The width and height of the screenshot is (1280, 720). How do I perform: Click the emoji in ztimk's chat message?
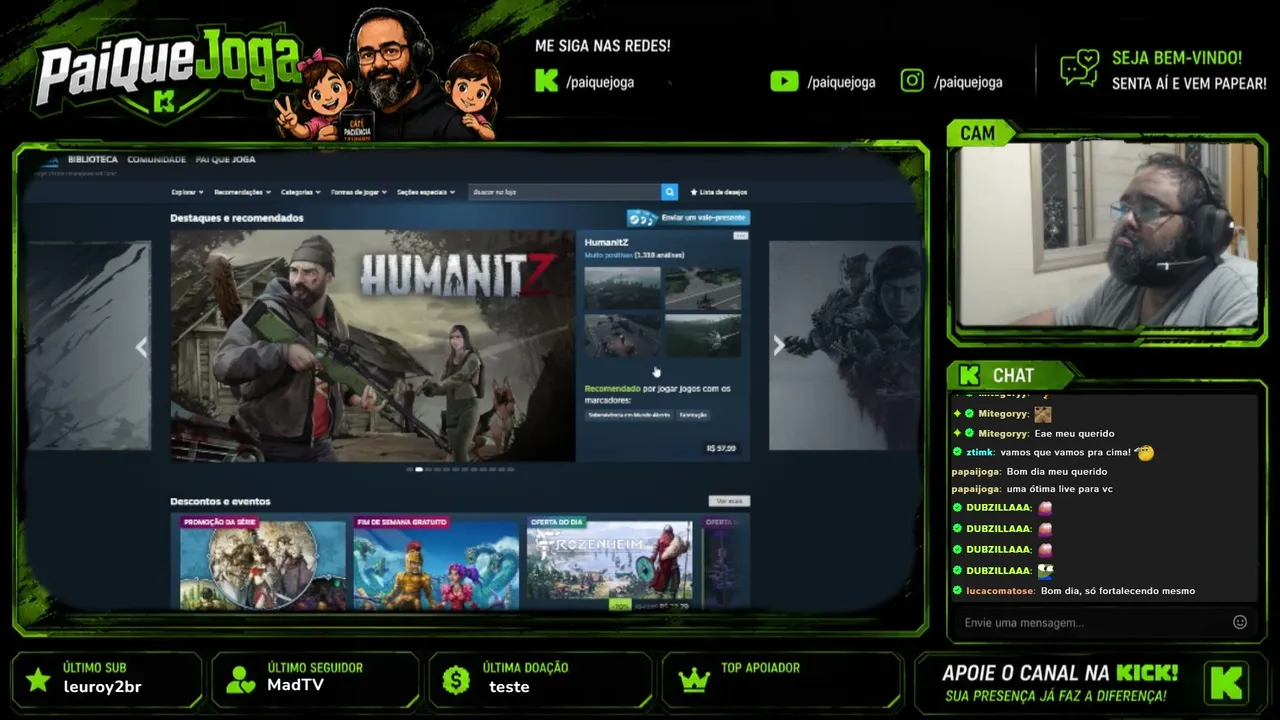(1145, 452)
